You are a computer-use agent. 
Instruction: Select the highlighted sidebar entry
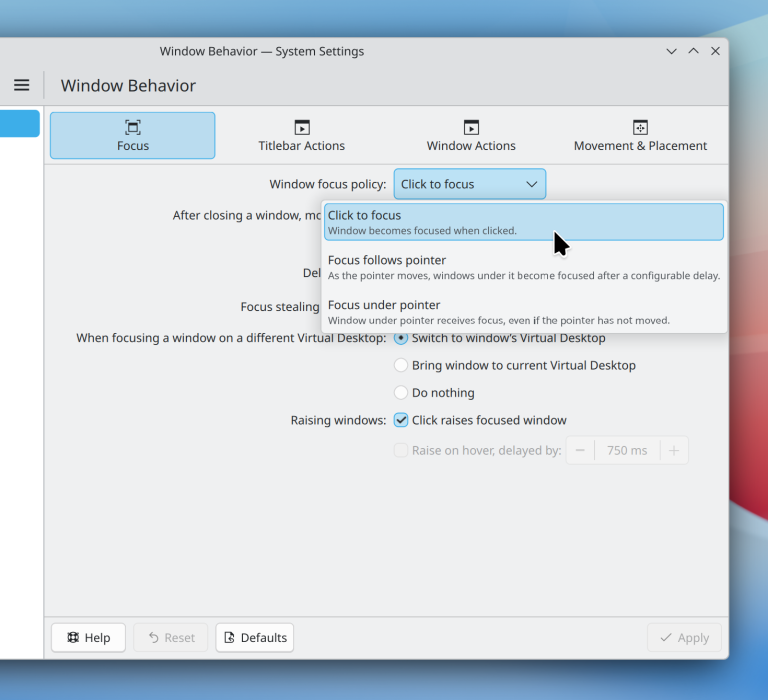pyautogui.click(x=20, y=123)
